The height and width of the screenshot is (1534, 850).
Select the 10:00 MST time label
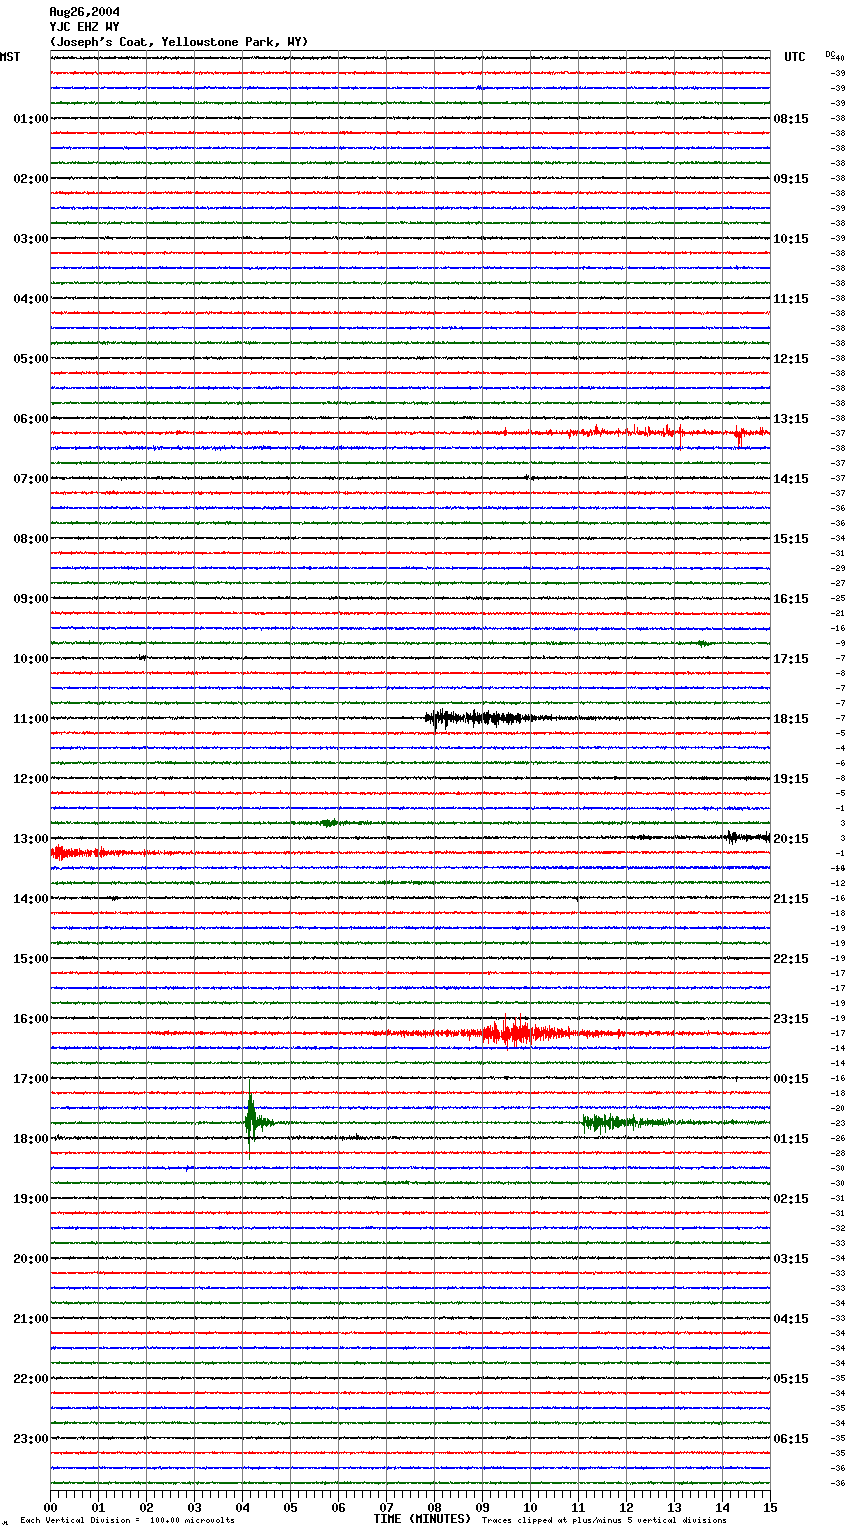(30, 659)
